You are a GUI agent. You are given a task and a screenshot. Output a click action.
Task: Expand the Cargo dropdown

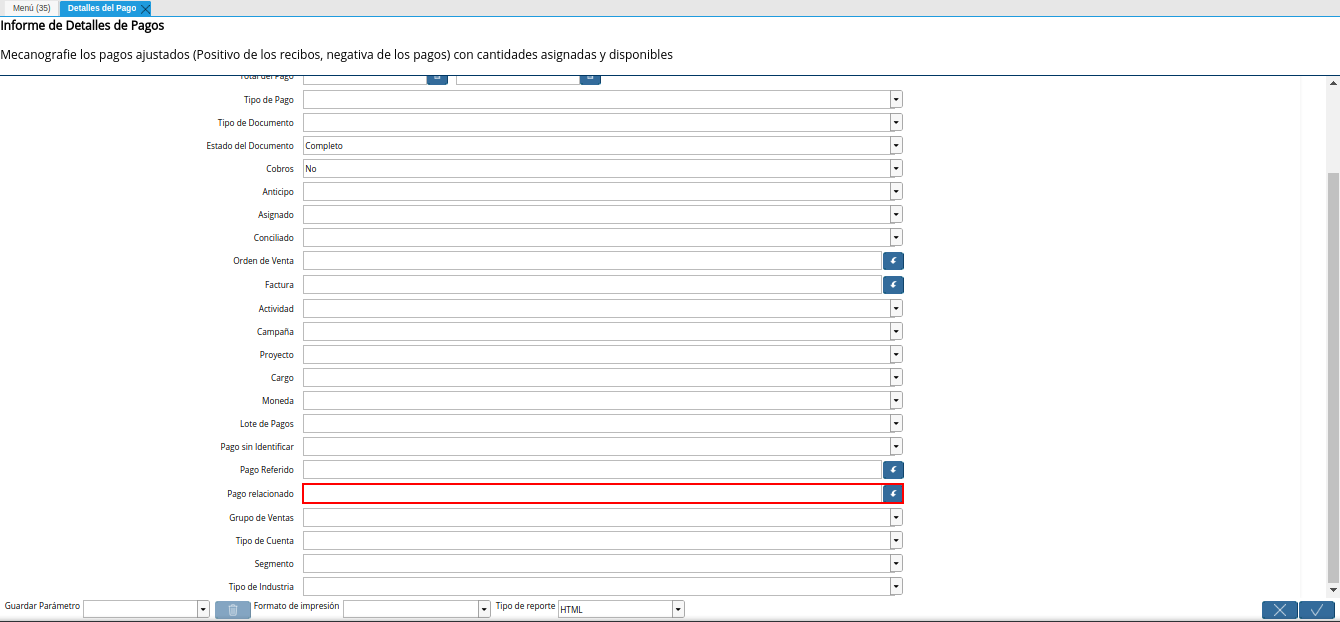[x=896, y=378]
